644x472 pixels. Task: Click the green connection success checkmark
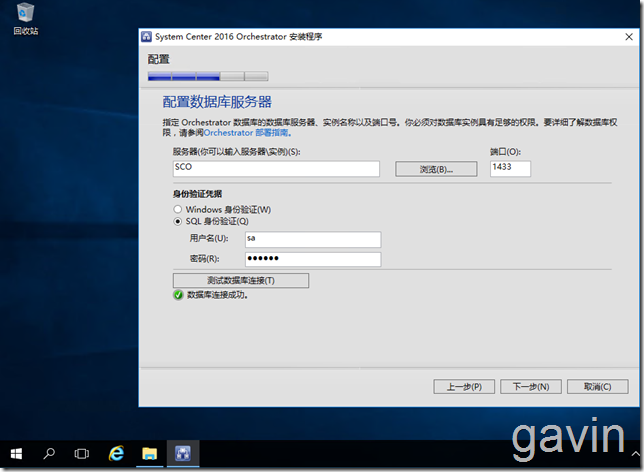(x=178, y=295)
